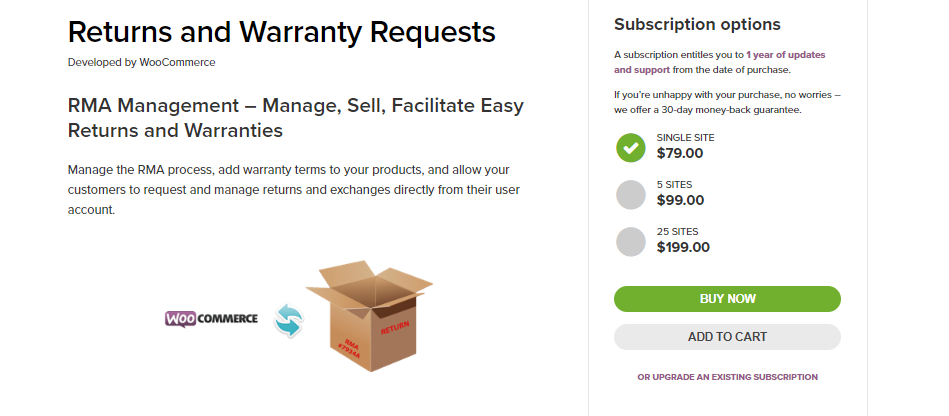949x416 pixels.
Task: Click the $79.00 price label
Action: tap(680, 154)
